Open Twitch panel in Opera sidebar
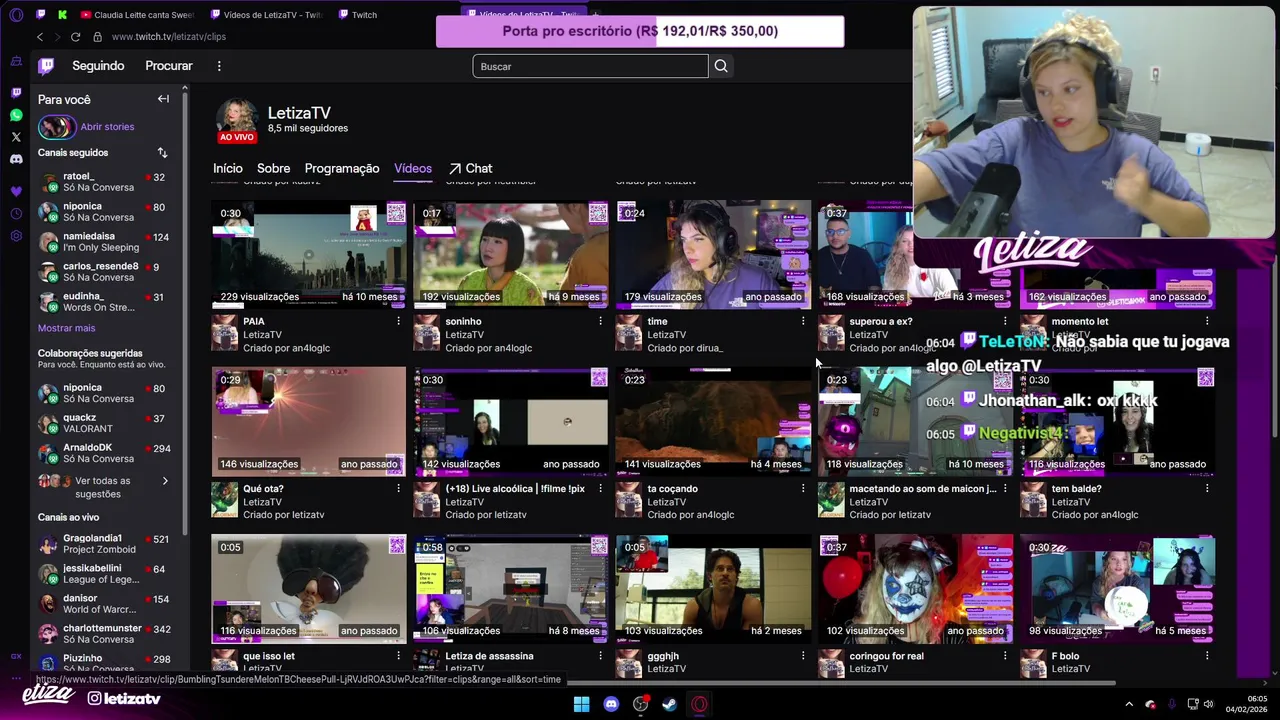The width and height of the screenshot is (1280, 720). tap(16, 92)
